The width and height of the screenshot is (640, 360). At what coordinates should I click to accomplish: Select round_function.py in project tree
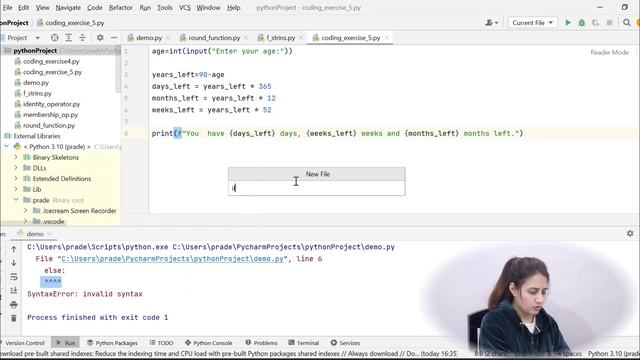tap(49, 125)
